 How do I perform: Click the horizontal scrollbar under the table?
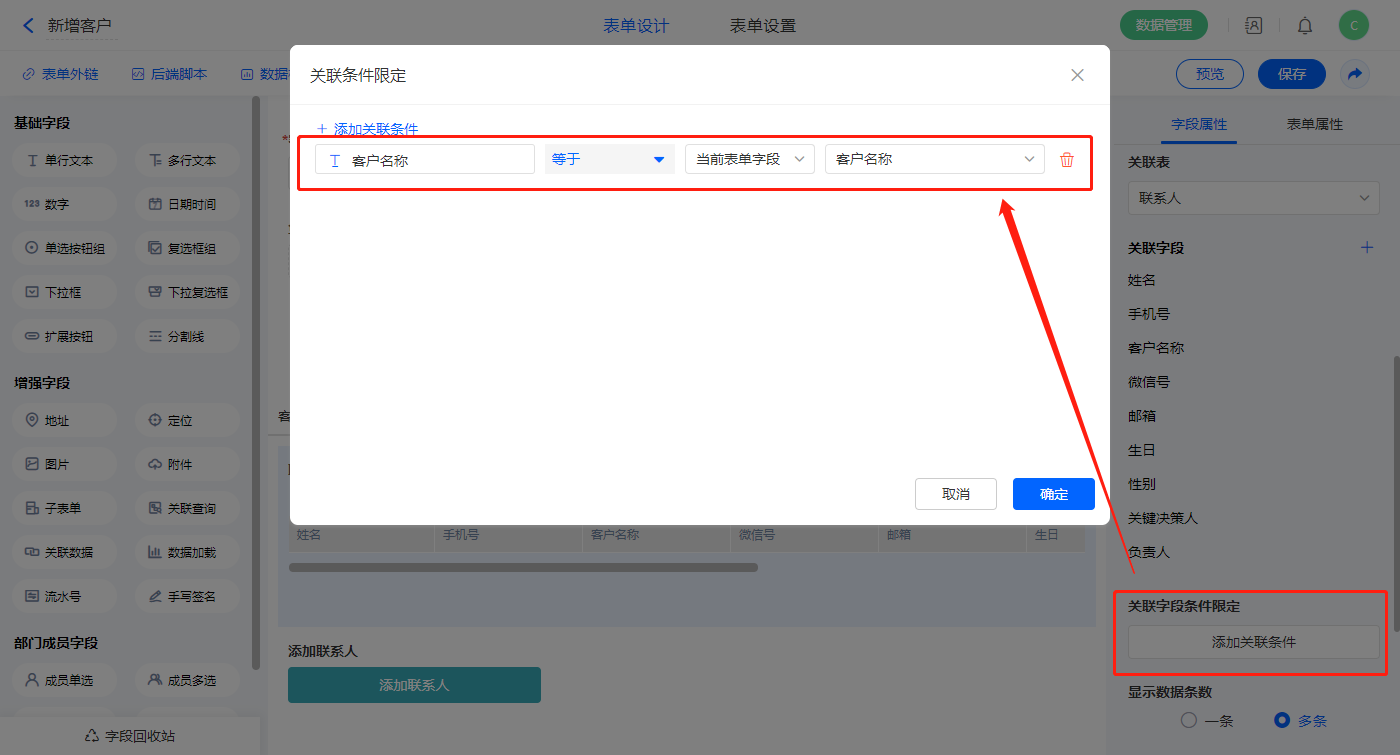pyautogui.click(x=523, y=567)
